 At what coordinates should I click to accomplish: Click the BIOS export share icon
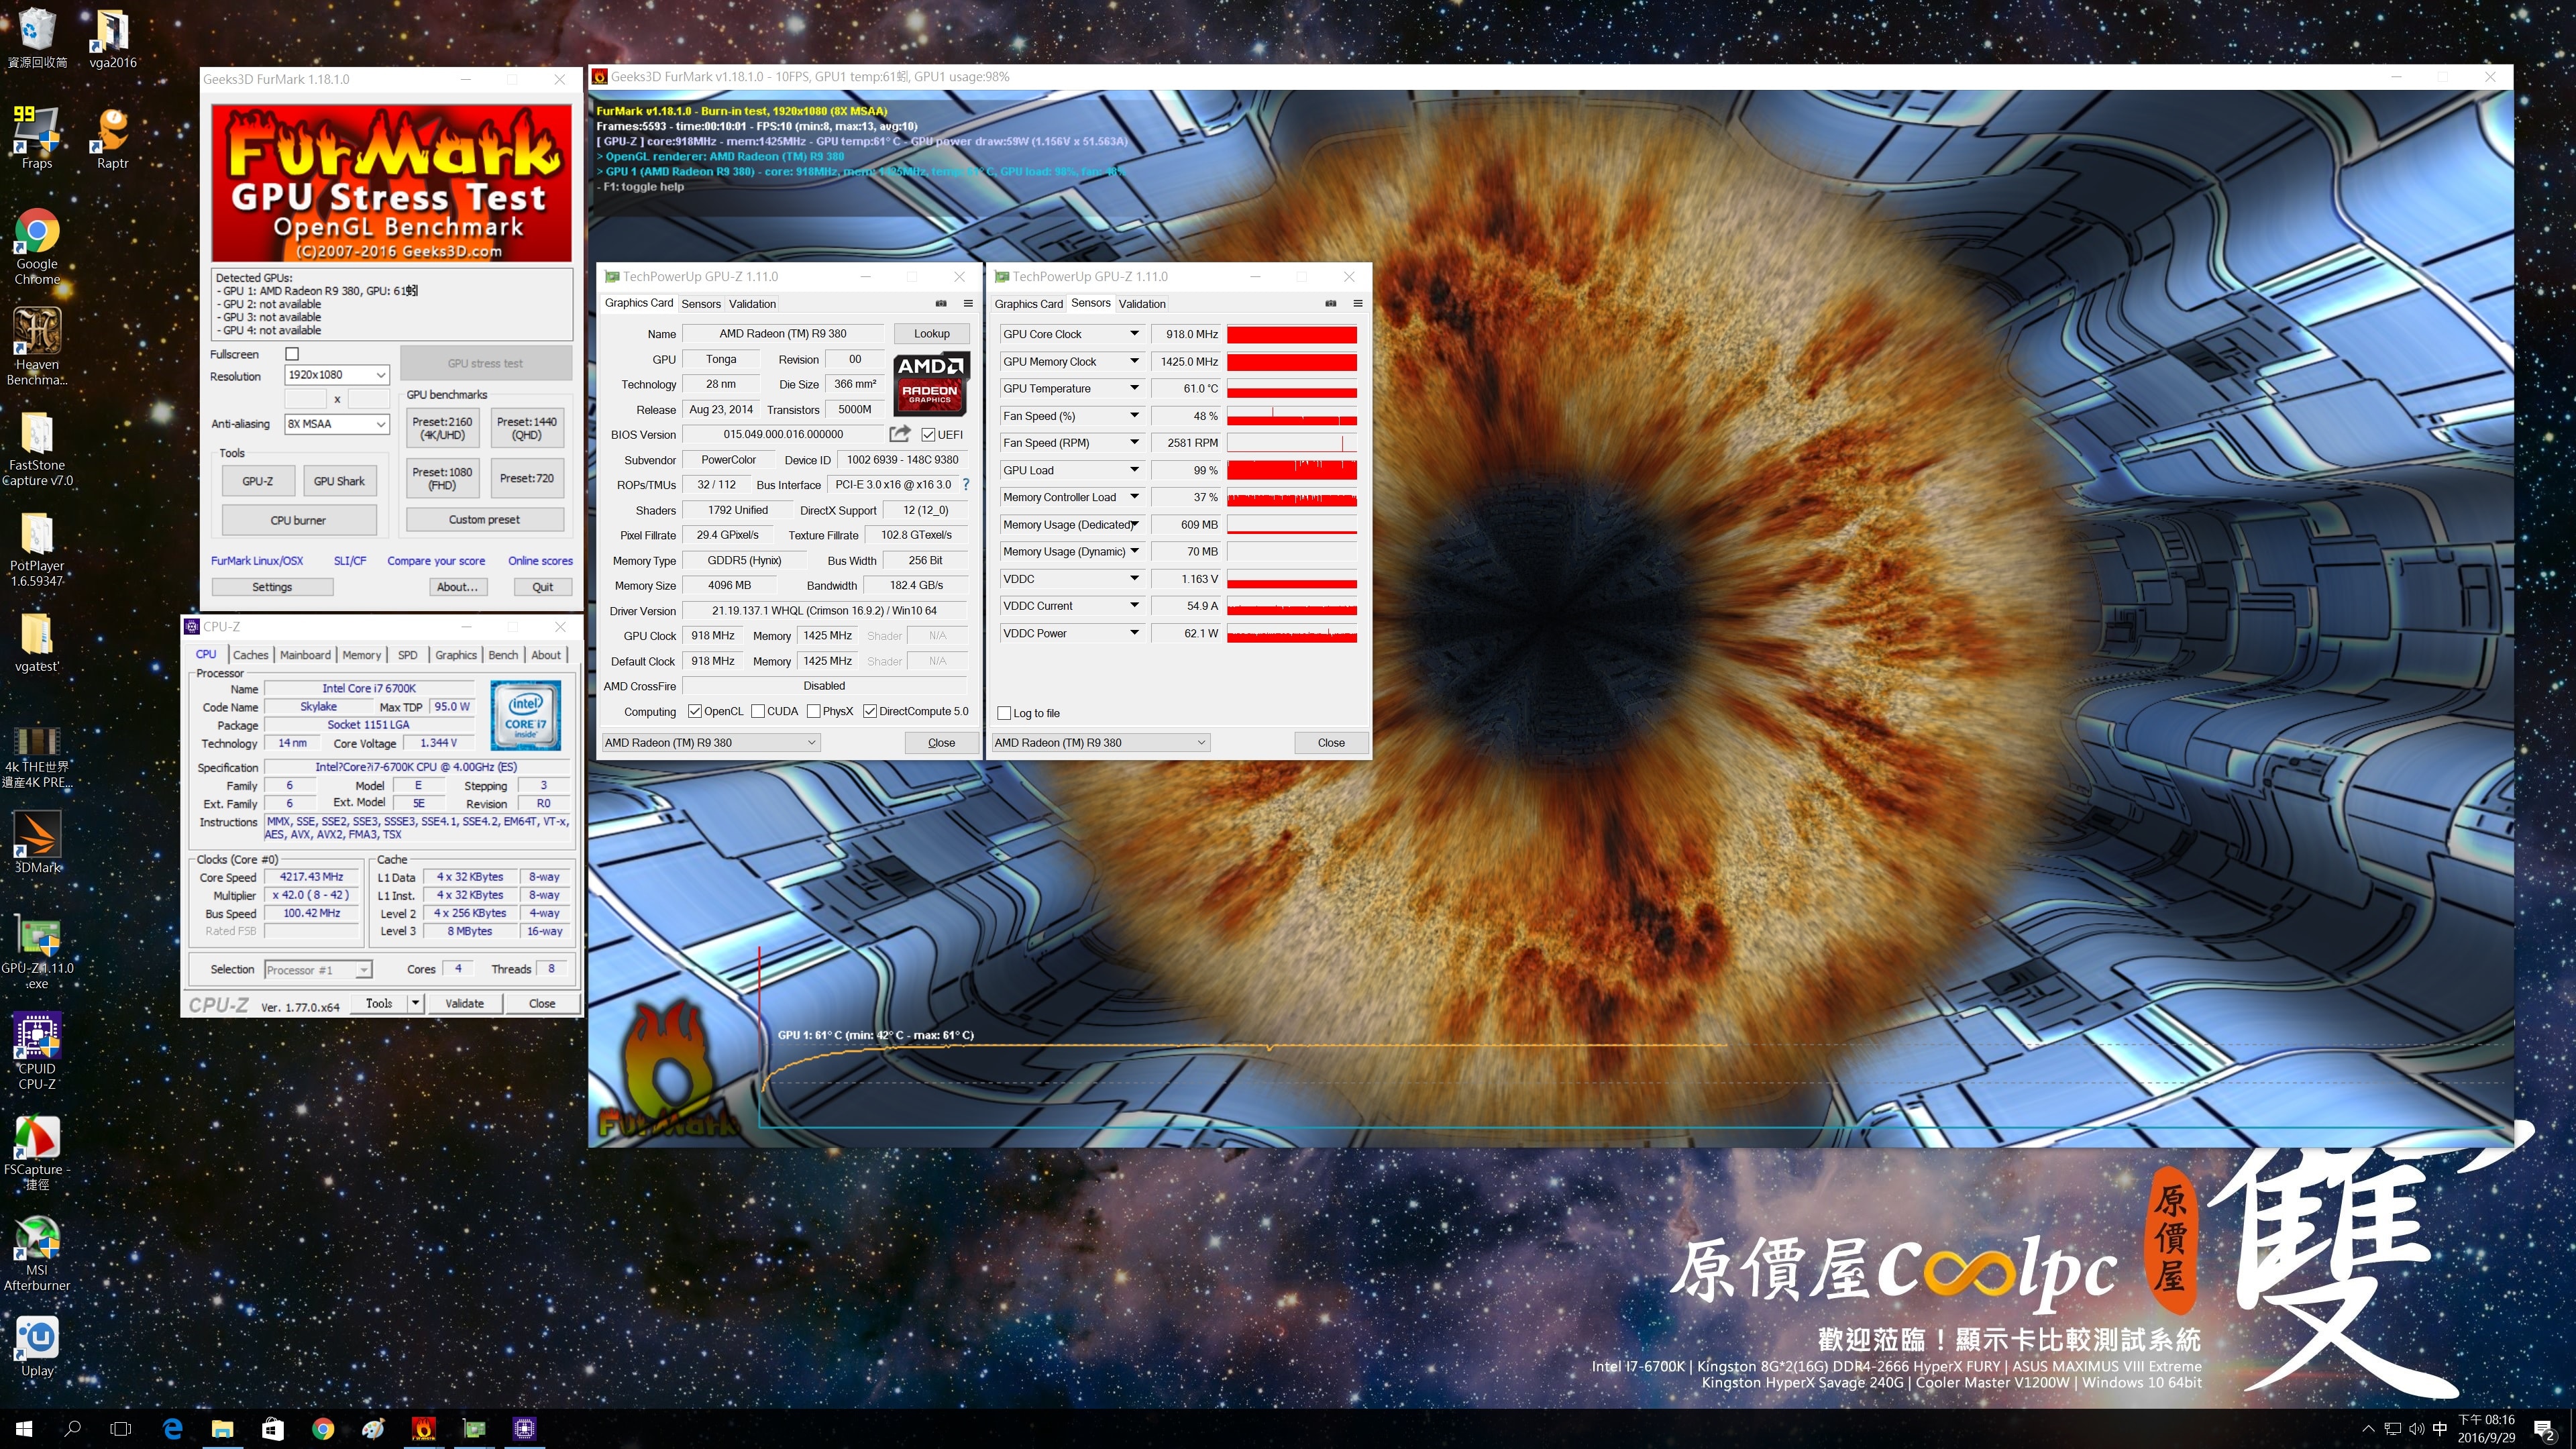point(899,434)
